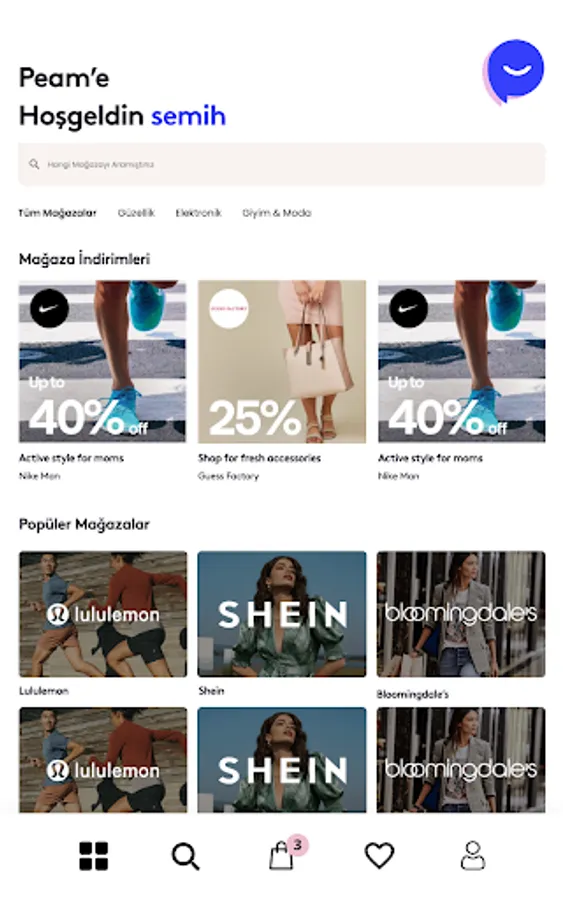This screenshot has width=563, height=900.
Task: Open the blue smiley chat bubble
Action: coord(514,72)
